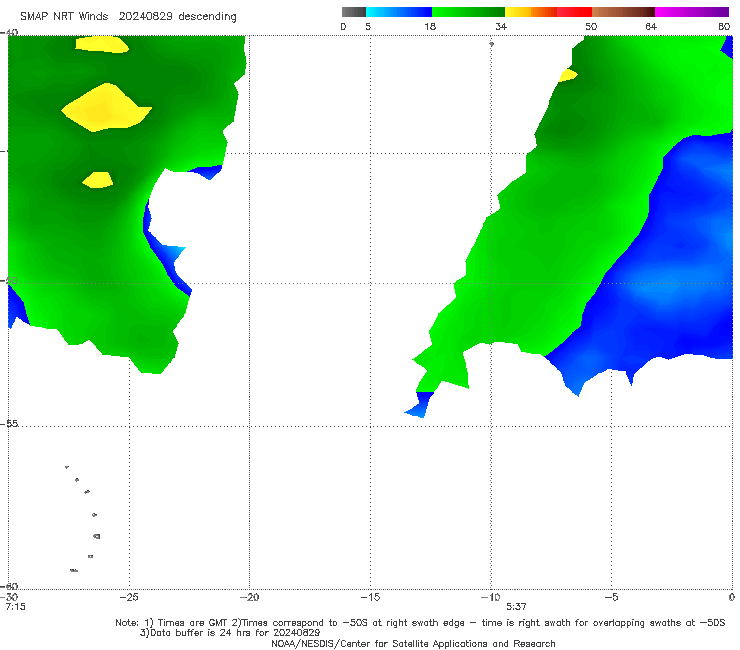Click the longitude label '-25'
Screen dimensions: 740x650
(x=129, y=597)
